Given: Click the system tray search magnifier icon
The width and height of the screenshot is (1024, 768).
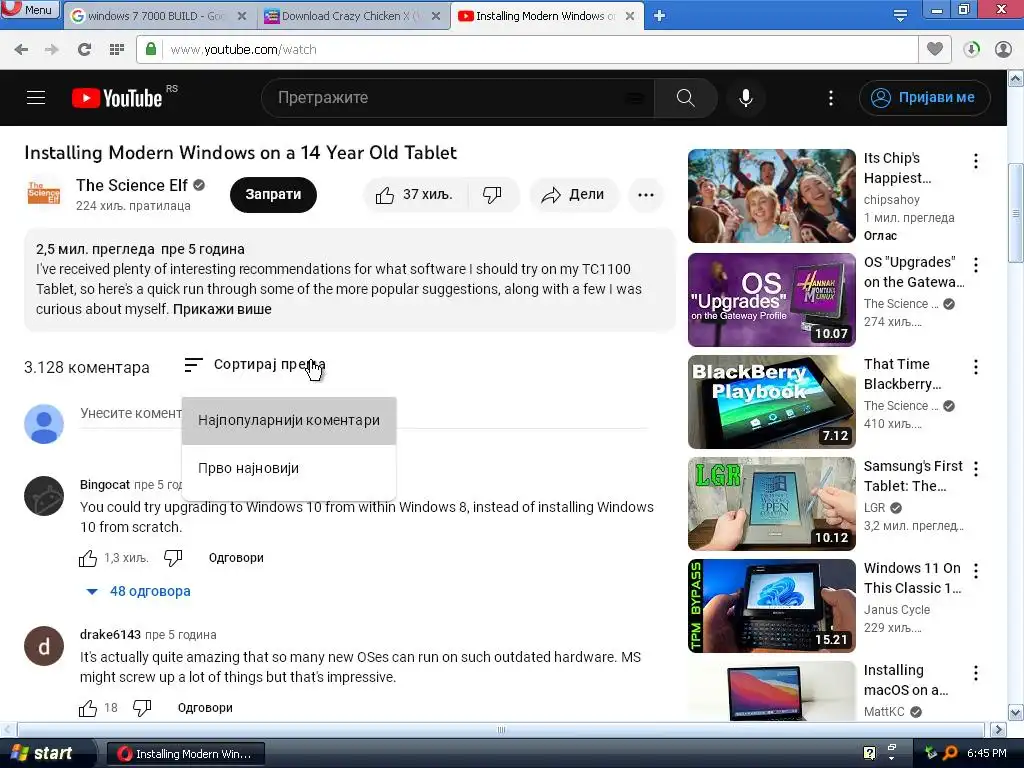Looking at the screenshot, I should [950, 753].
